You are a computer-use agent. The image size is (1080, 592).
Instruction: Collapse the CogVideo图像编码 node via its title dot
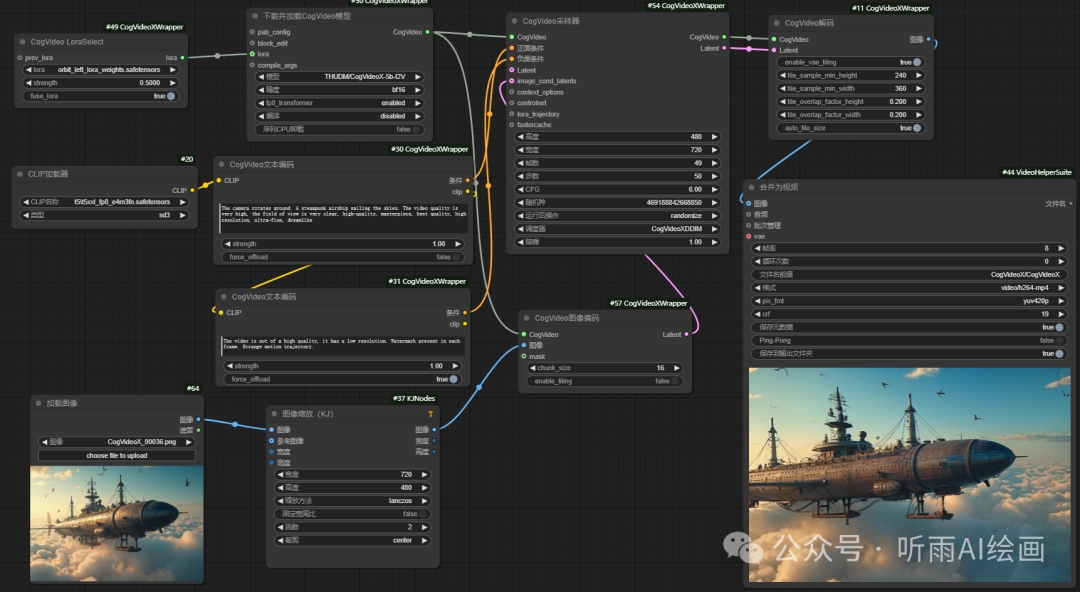527,318
